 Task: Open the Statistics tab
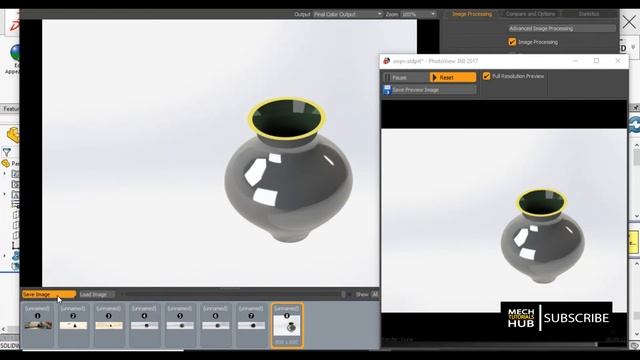coord(589,14)
